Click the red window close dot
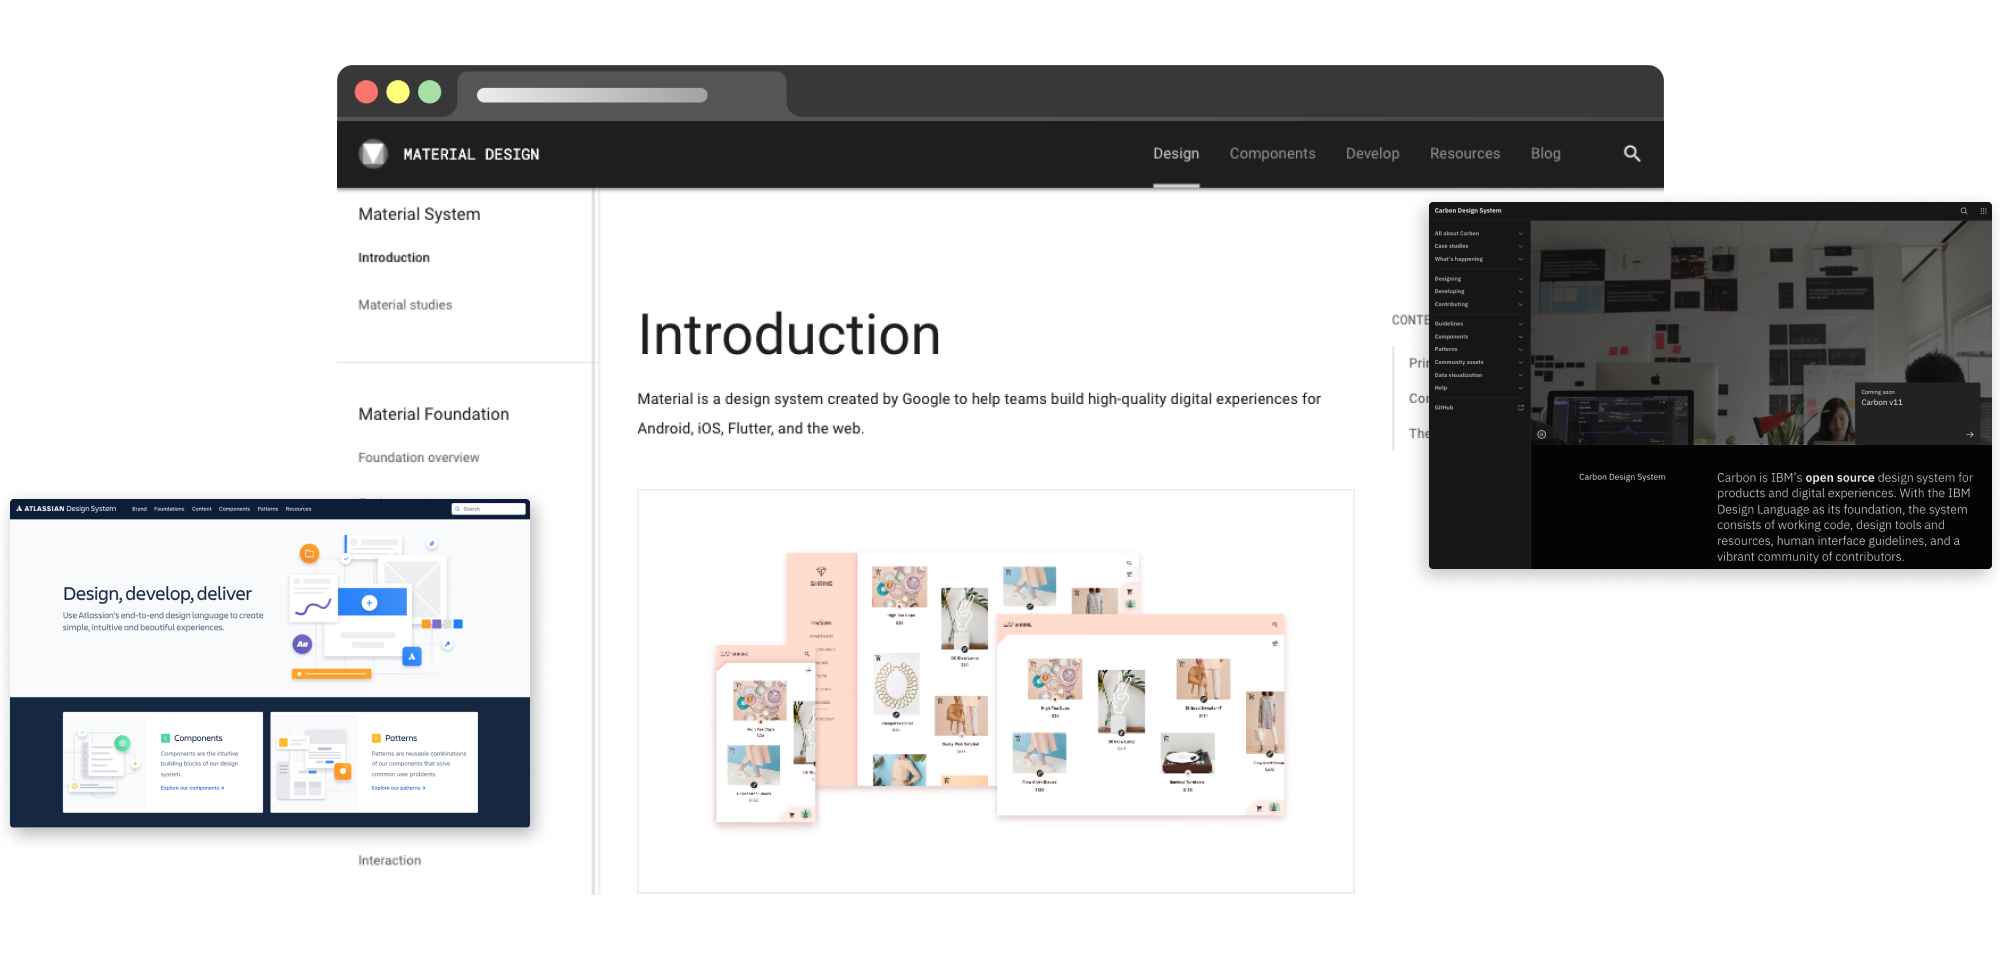The width and height of the screenshot is (2000, 960). [x=367, y=92]
